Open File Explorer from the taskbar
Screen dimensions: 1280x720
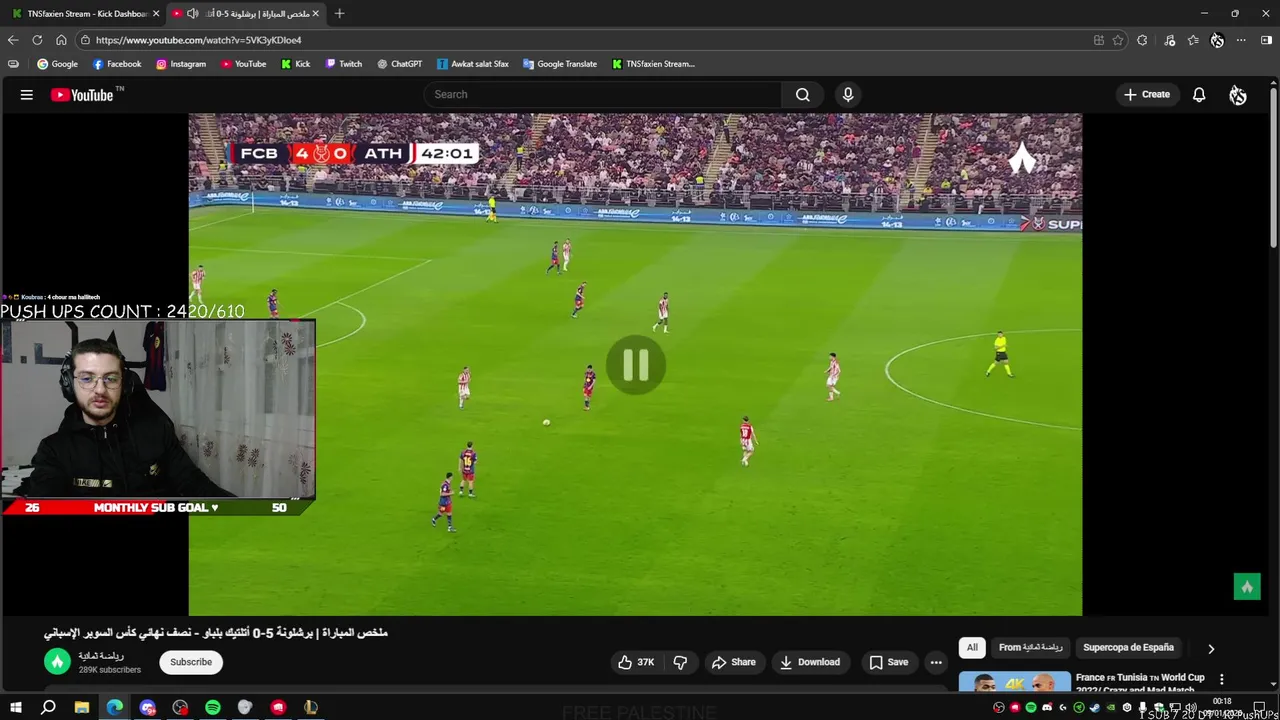[x=82, y=707]
